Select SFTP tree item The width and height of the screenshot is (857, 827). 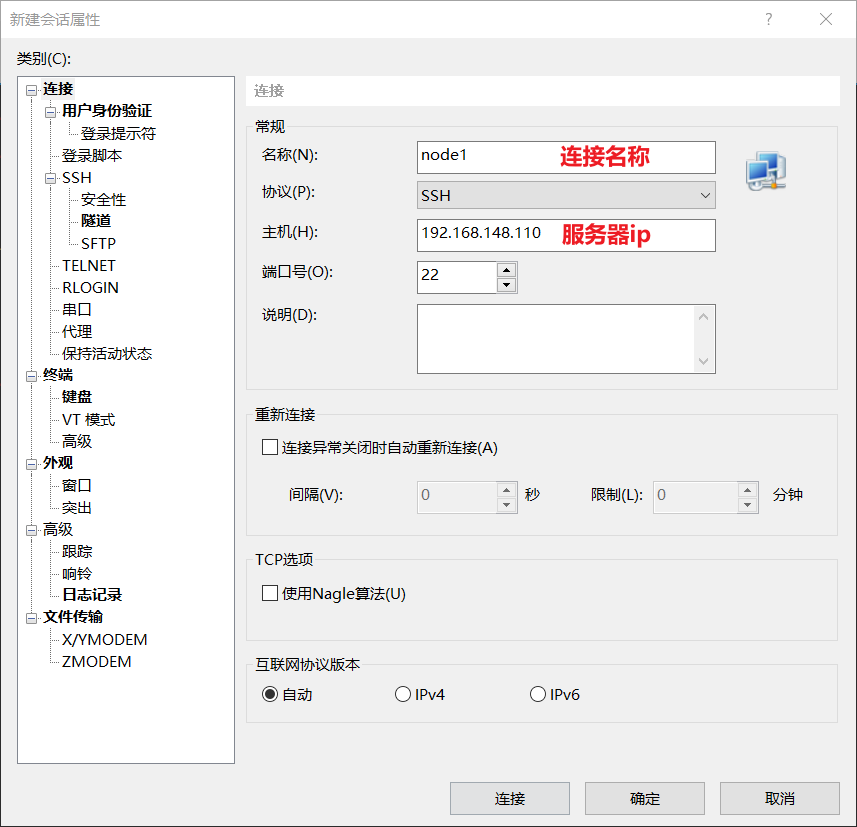pyautogui.click(x=98, y=243)
